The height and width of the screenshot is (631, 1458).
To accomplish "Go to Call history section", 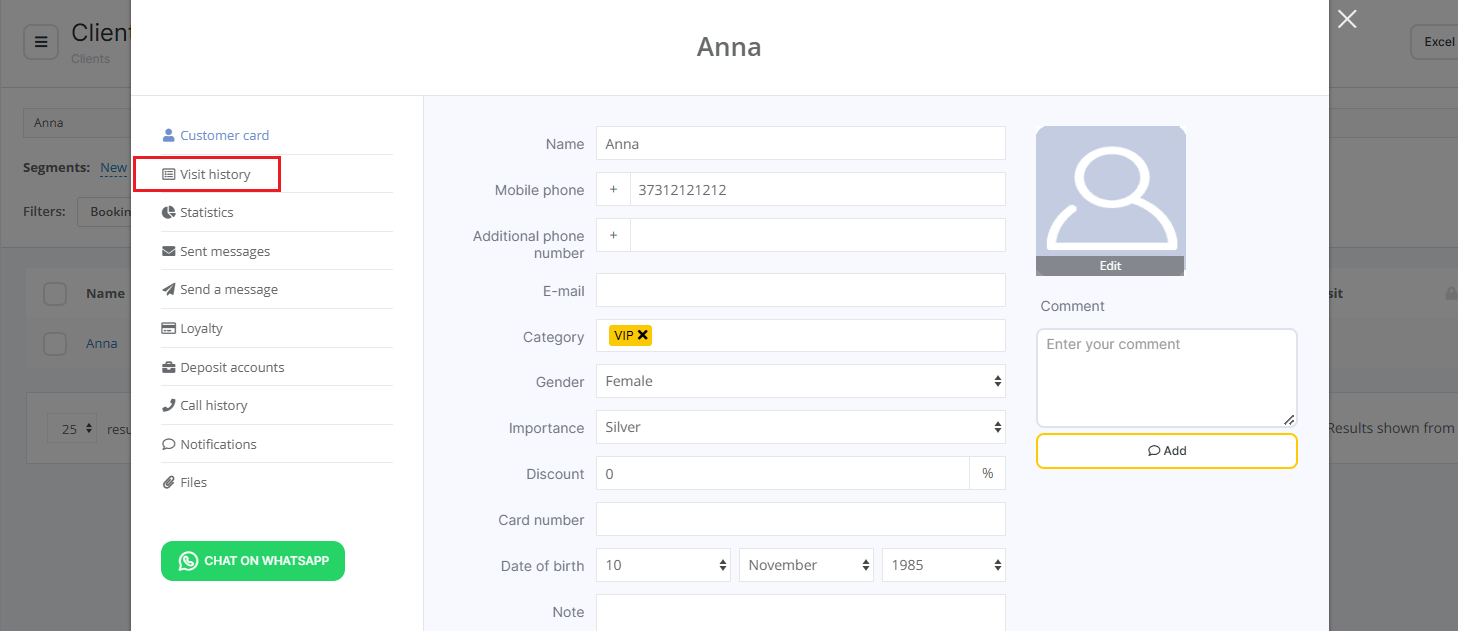I will pyautogui.click(x=213, y=405).
